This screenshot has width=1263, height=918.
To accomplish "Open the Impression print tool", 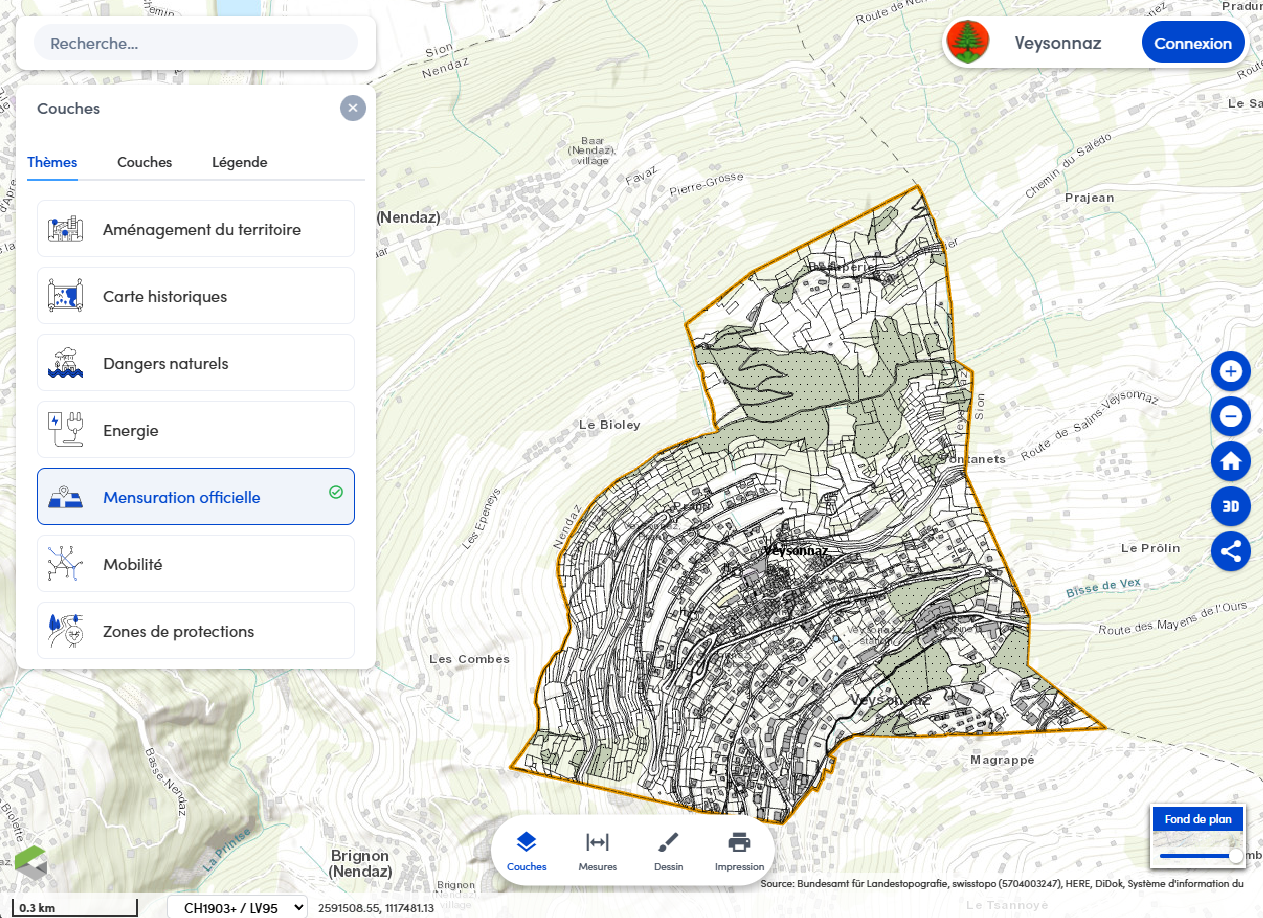I will [x=739, y=850].
